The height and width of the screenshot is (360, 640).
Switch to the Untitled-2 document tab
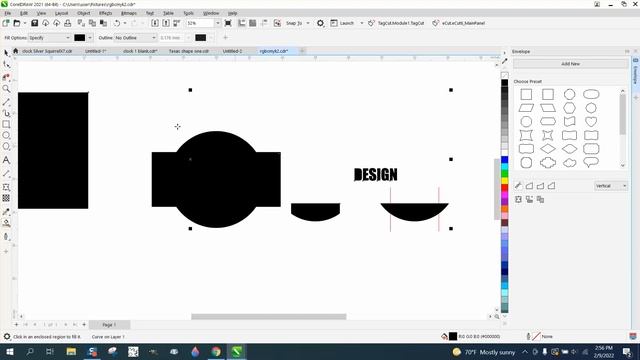pyautogui.click(x=232, y=51)
